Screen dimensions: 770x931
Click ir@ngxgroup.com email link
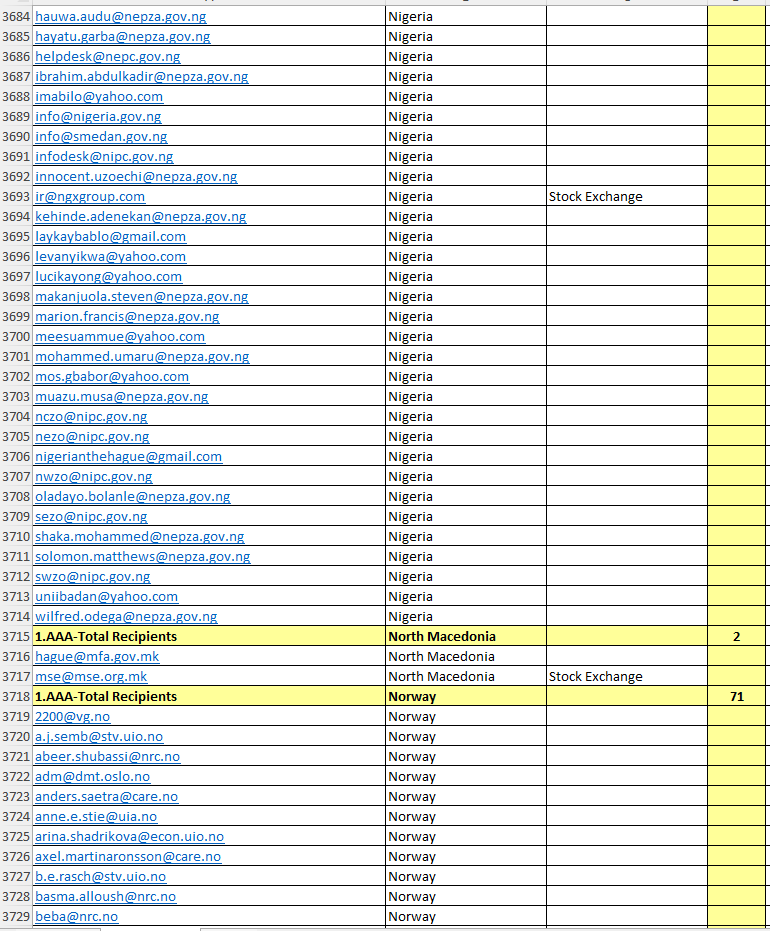click(x=90, y=197)
